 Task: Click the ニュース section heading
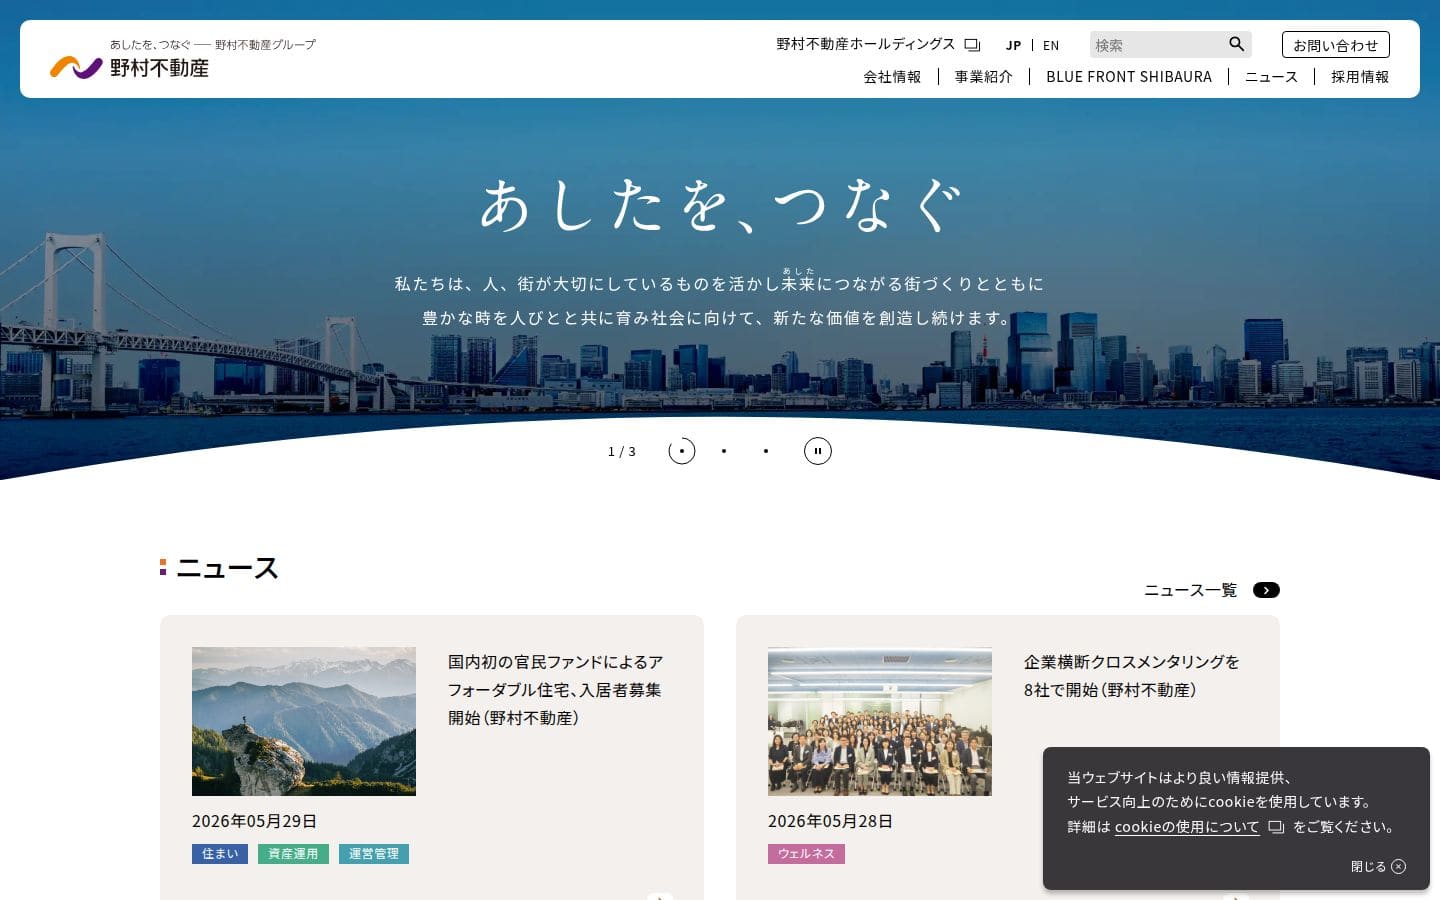(x=227, y=568)
